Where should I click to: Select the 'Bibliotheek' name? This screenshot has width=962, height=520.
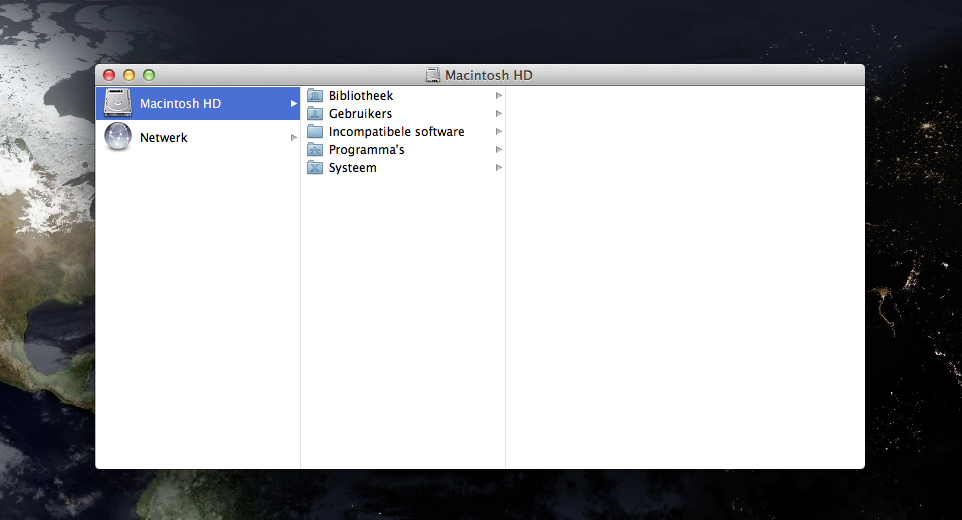(361, 96)
